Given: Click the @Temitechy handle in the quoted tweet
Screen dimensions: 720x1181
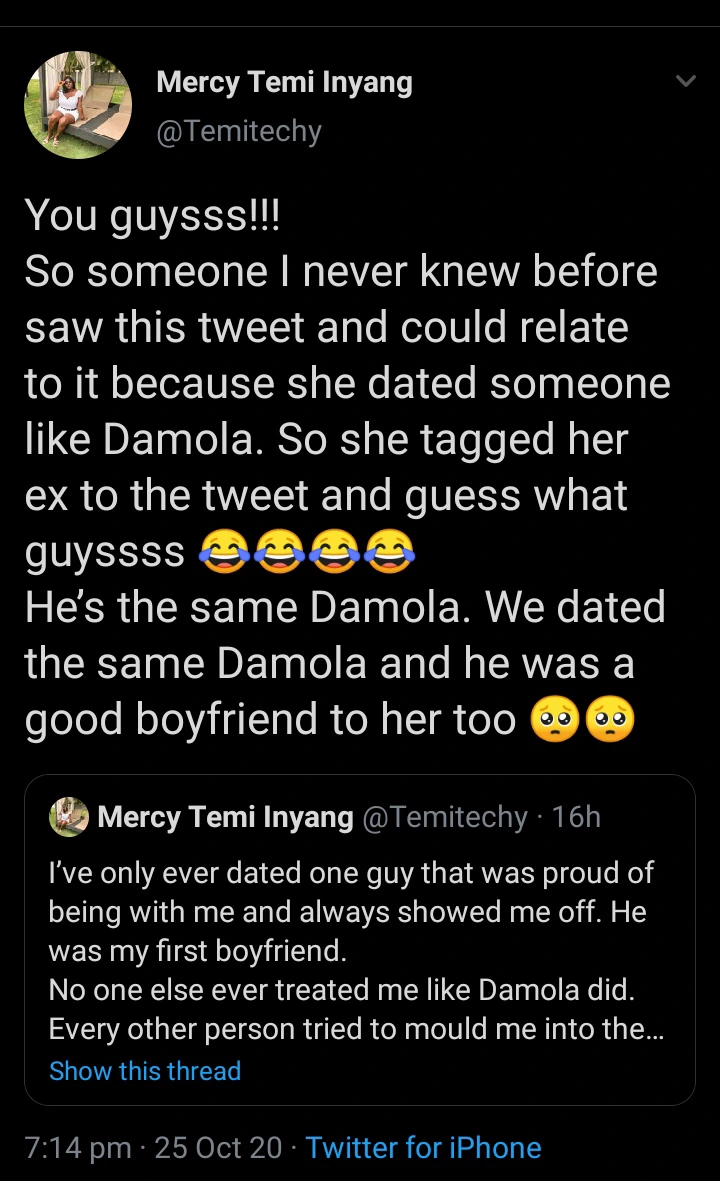Looking at the screenshot, I should 444,817.
